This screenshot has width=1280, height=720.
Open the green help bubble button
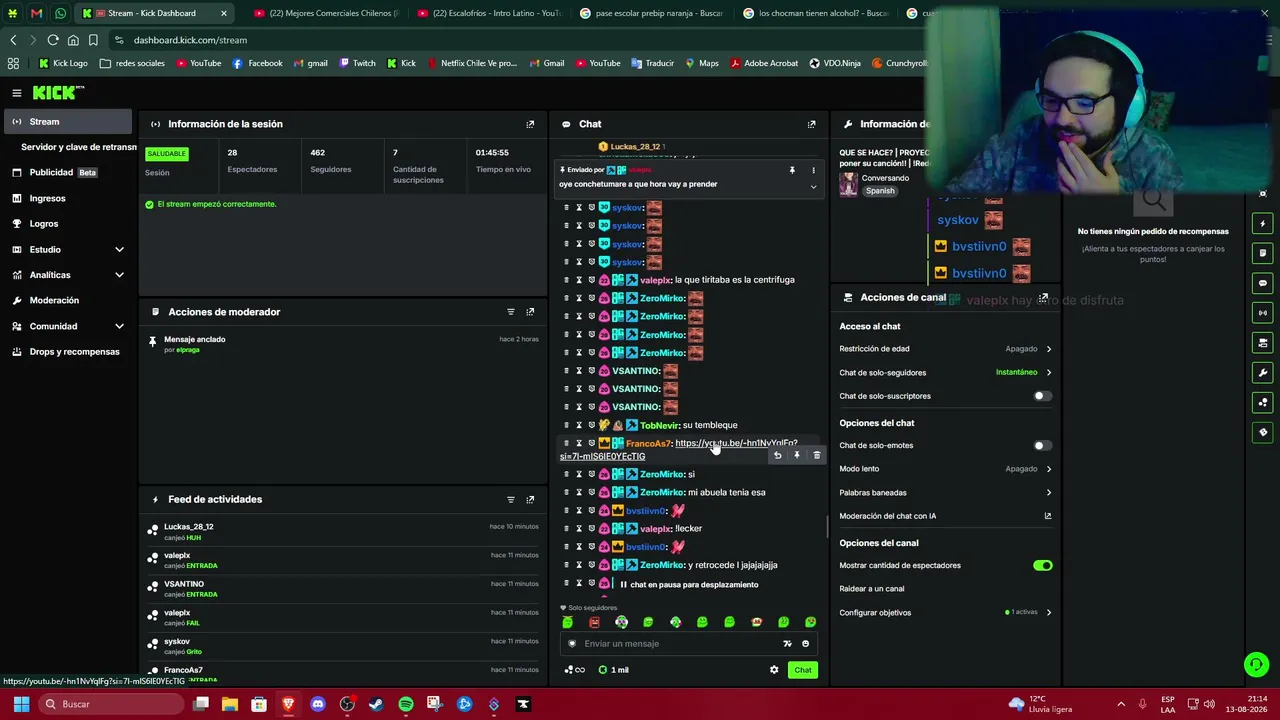[x=1256, y=664]
